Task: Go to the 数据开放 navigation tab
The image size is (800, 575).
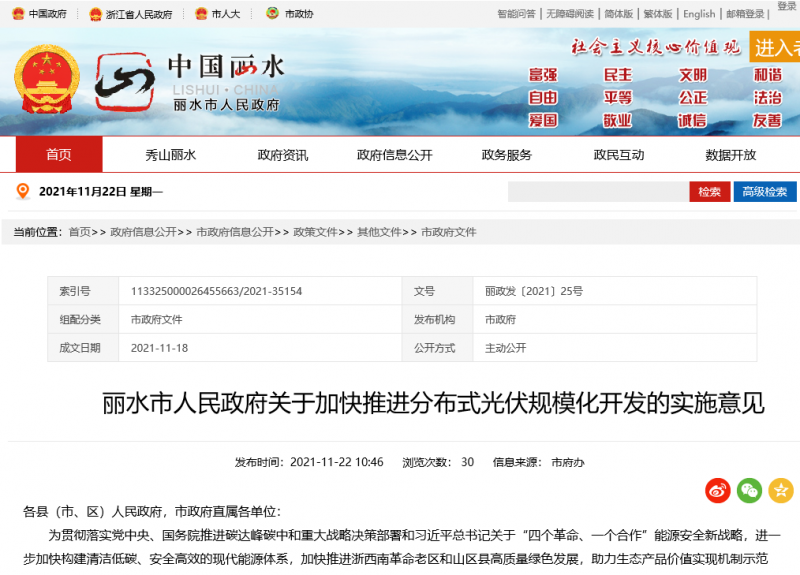Action: (x=731, y=155)
